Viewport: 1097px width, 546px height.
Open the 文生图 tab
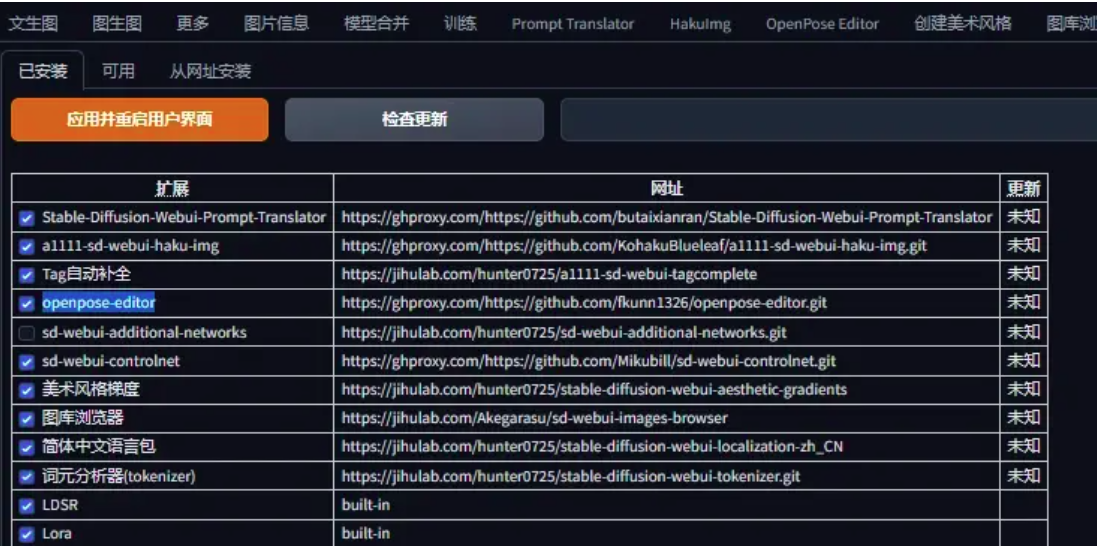[33, 24]
